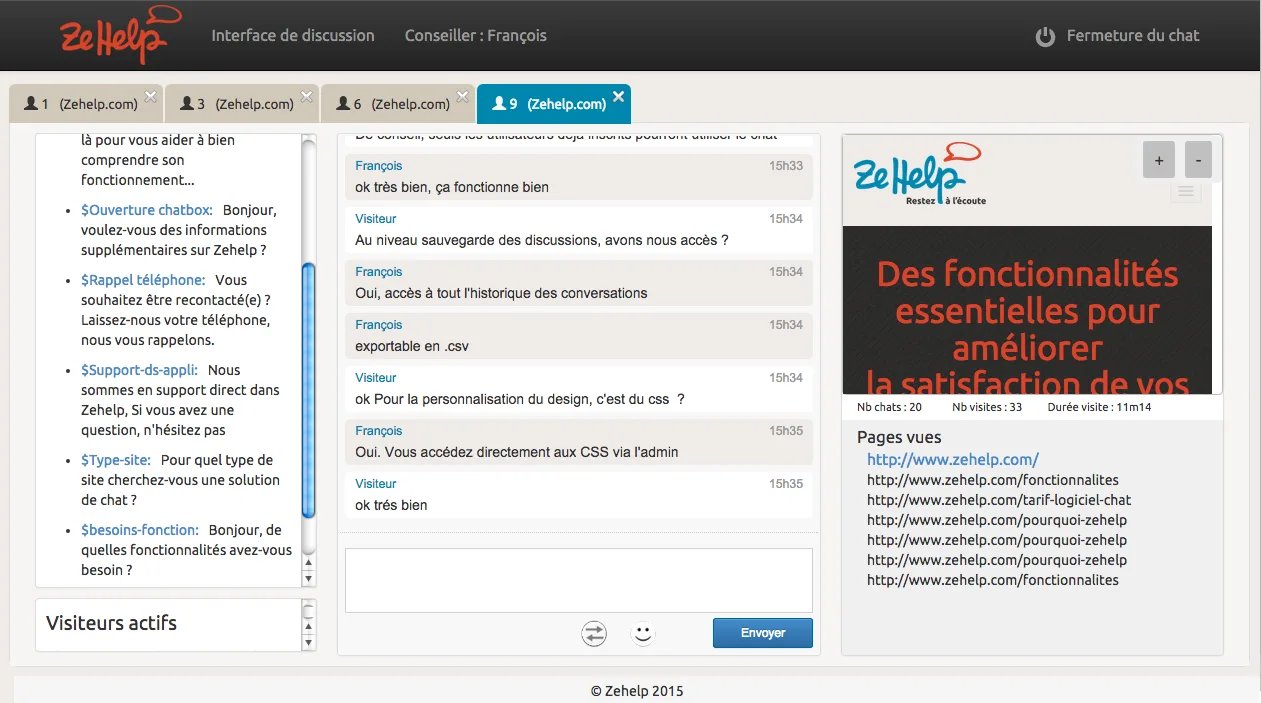Select the visitor 9 Zehelp.com tab

[554, 104]
